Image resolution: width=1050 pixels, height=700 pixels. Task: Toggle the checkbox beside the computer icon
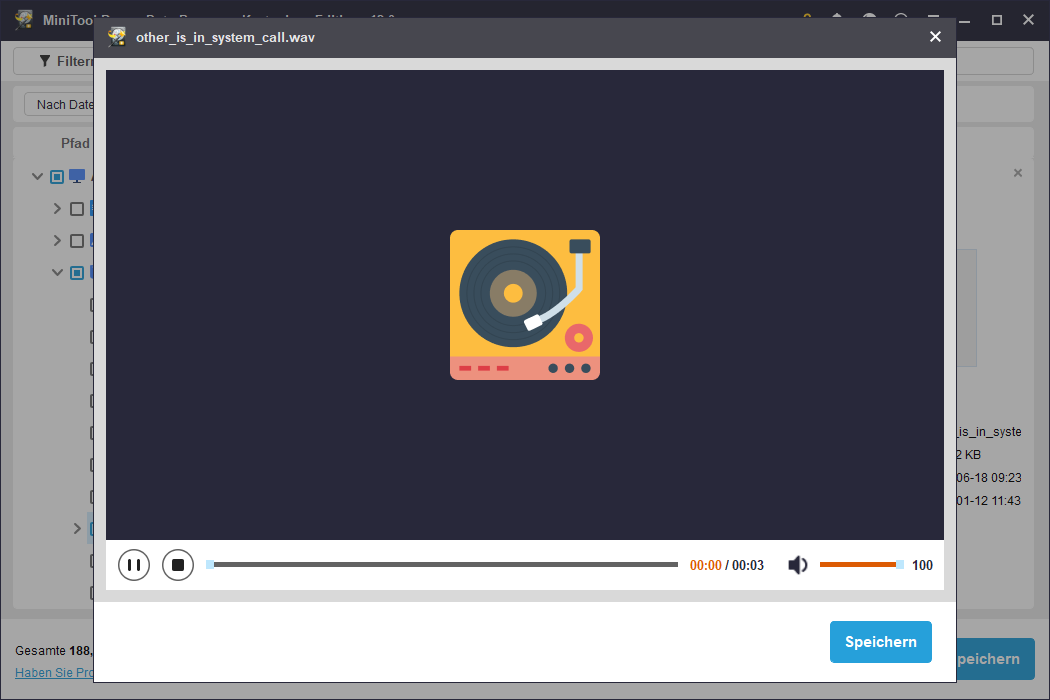(57, 177)
